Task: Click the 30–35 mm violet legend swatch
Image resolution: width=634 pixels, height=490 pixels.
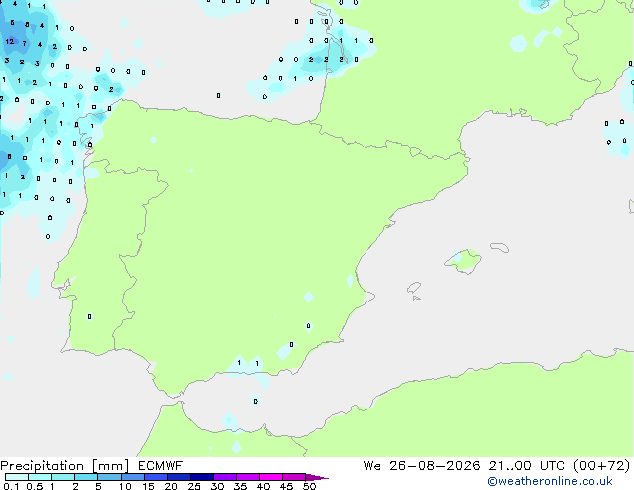Action: click(225, 477)
